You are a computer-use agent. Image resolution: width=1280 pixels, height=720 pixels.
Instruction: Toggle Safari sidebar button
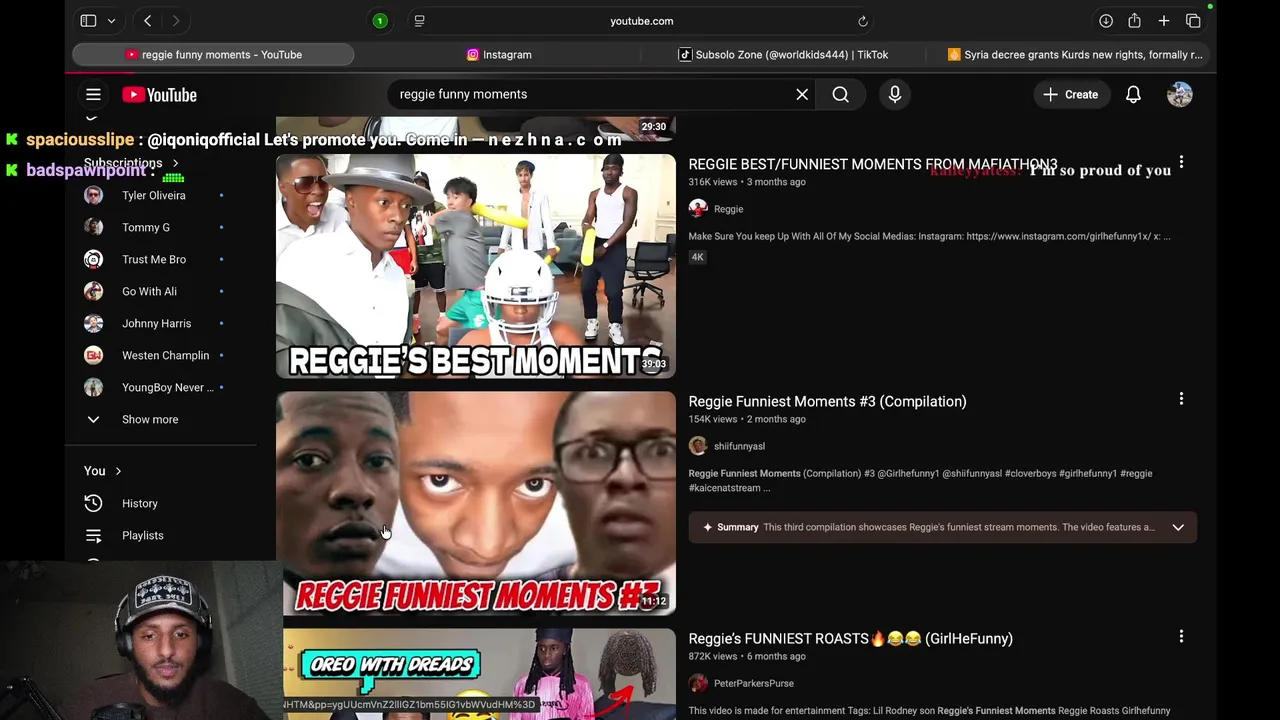coord(88,20)
